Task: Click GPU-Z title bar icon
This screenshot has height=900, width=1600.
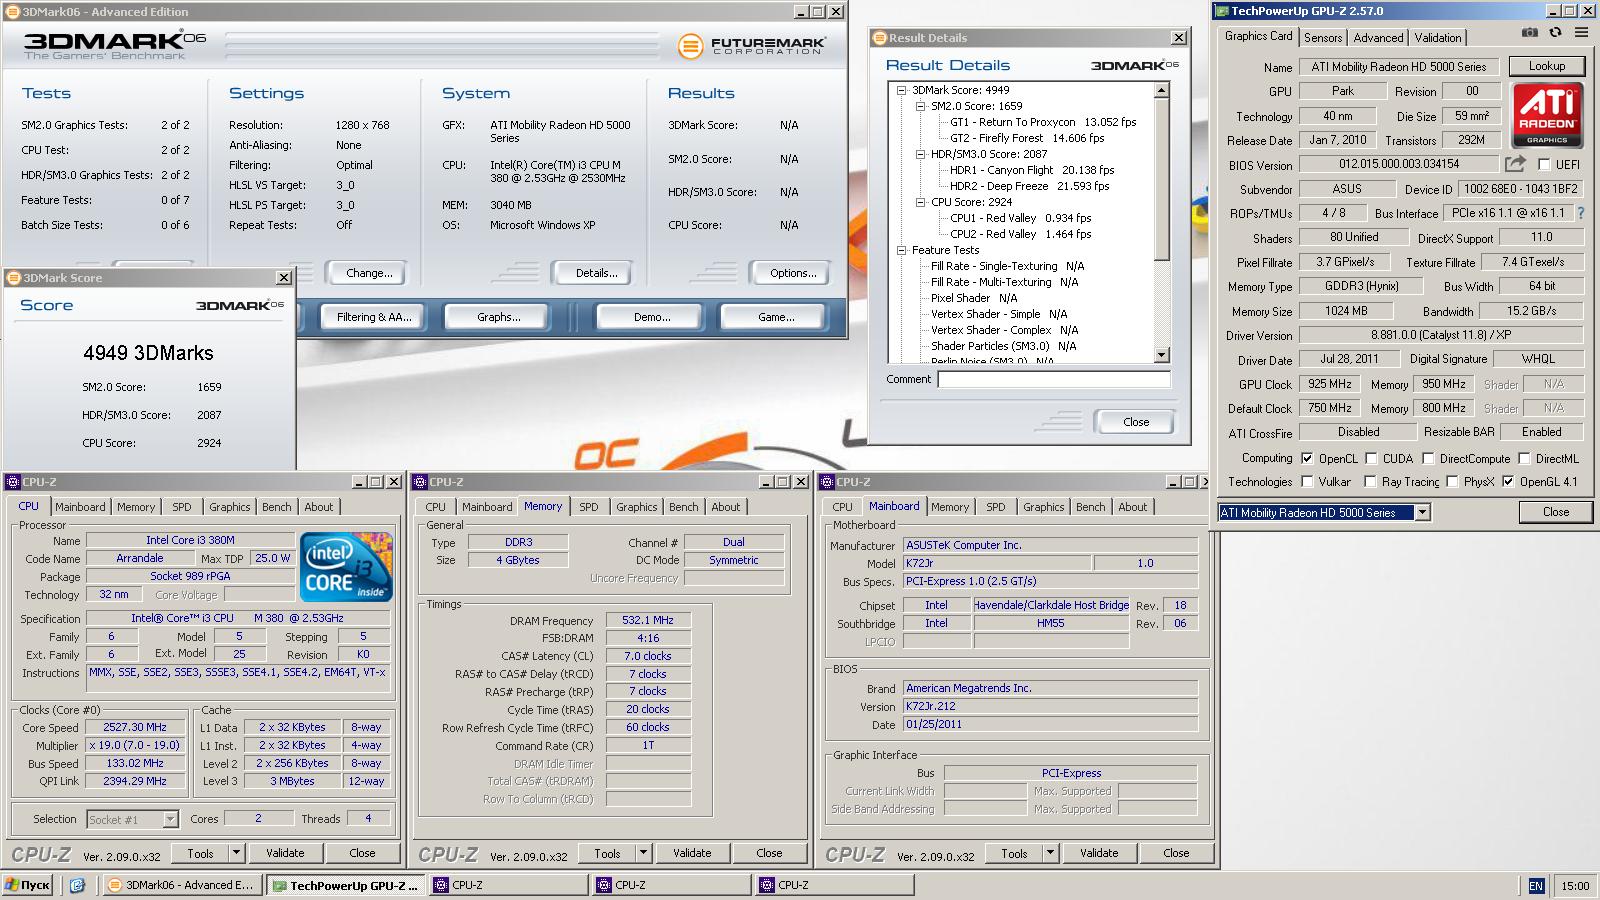Action: [1221, 11]
